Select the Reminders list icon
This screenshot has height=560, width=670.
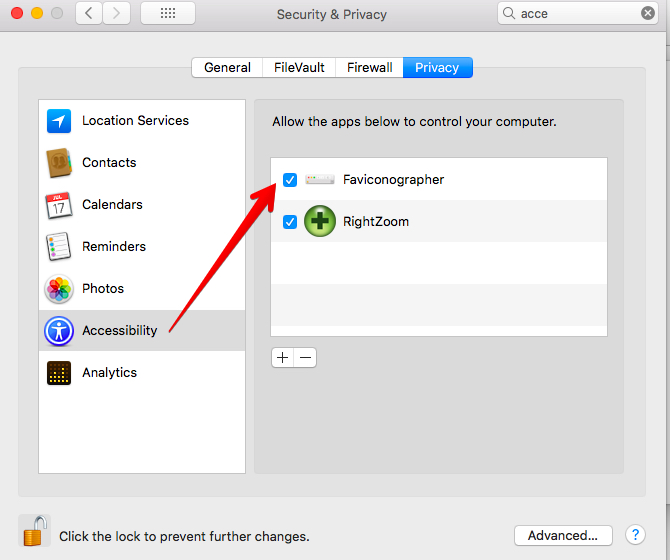click(x=59, y=247)
